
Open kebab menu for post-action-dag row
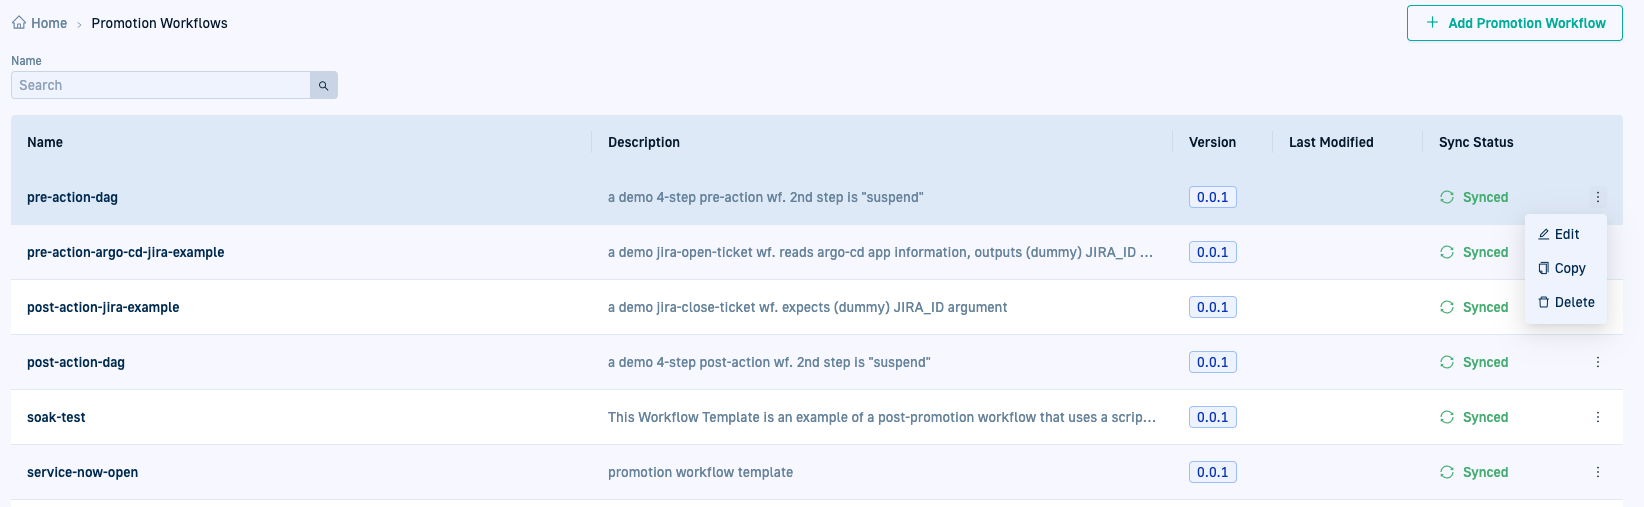[1597, 362]
